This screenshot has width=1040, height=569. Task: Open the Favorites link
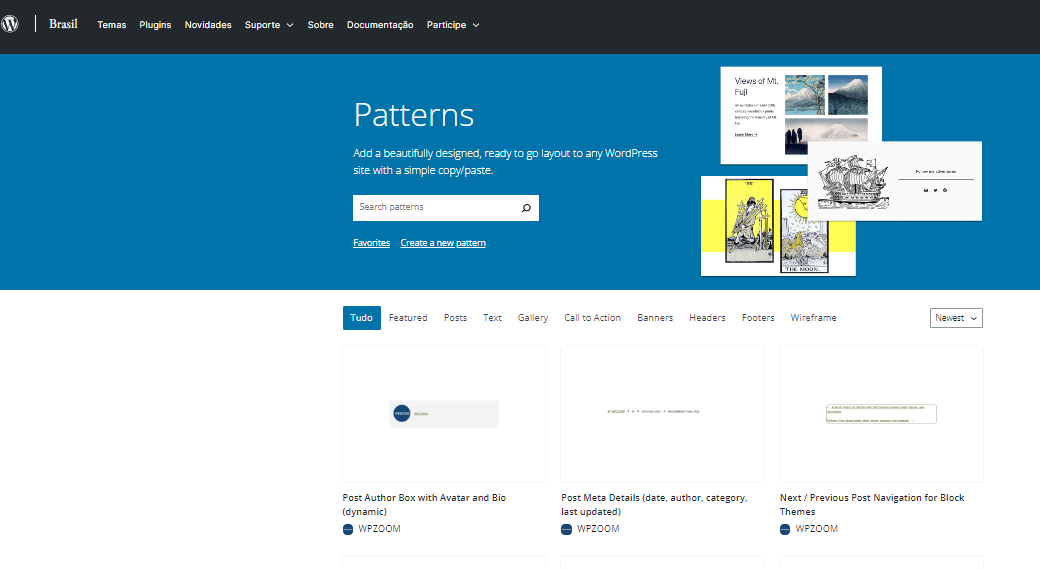[371, 243]
